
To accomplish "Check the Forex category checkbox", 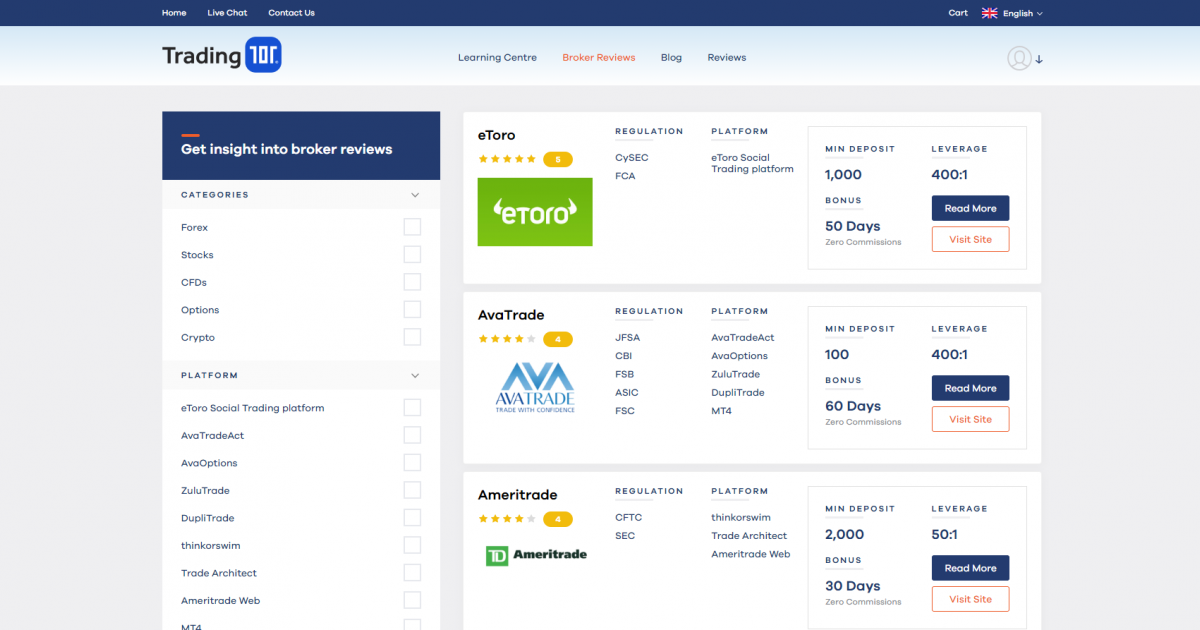I will 412,227.
